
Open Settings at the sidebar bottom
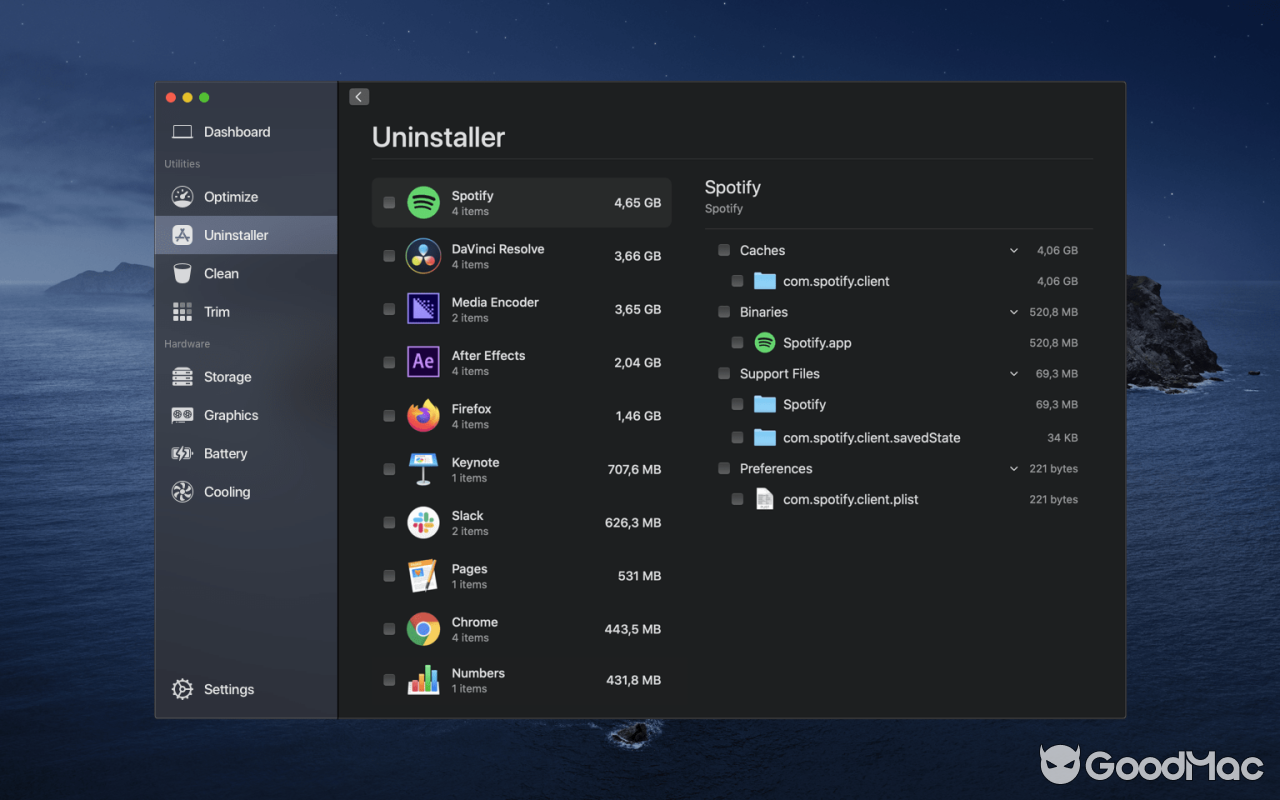(x=228, y=689)
